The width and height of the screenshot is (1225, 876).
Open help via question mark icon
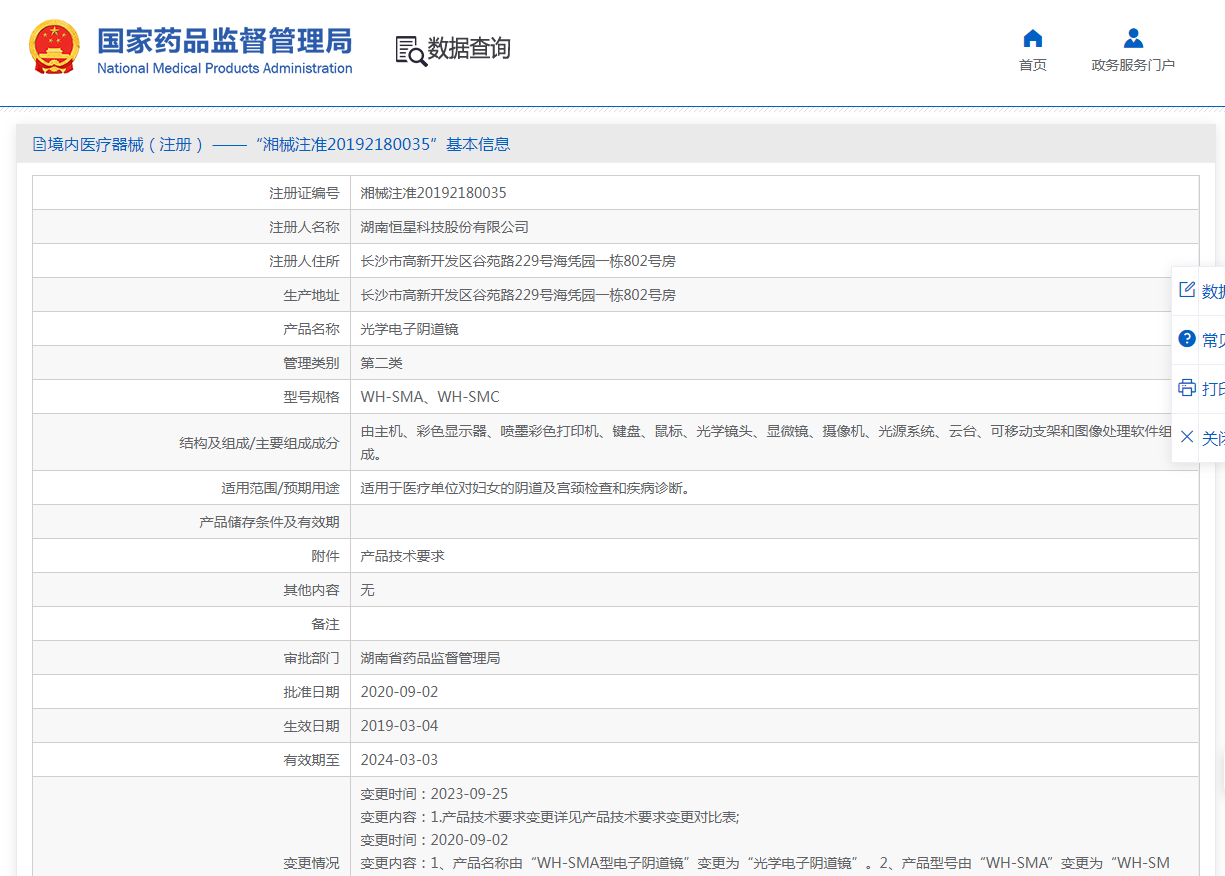coord(1187,339)
